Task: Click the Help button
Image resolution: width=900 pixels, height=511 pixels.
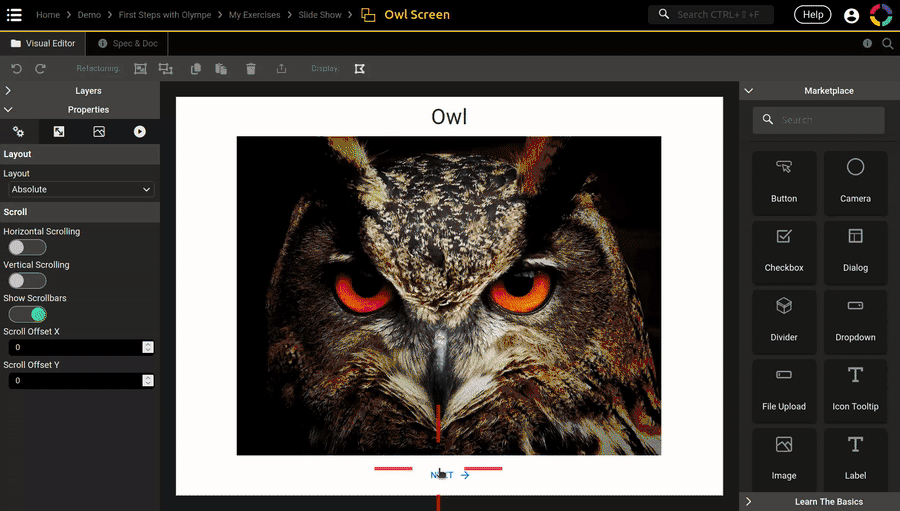Action: [812, 15]
